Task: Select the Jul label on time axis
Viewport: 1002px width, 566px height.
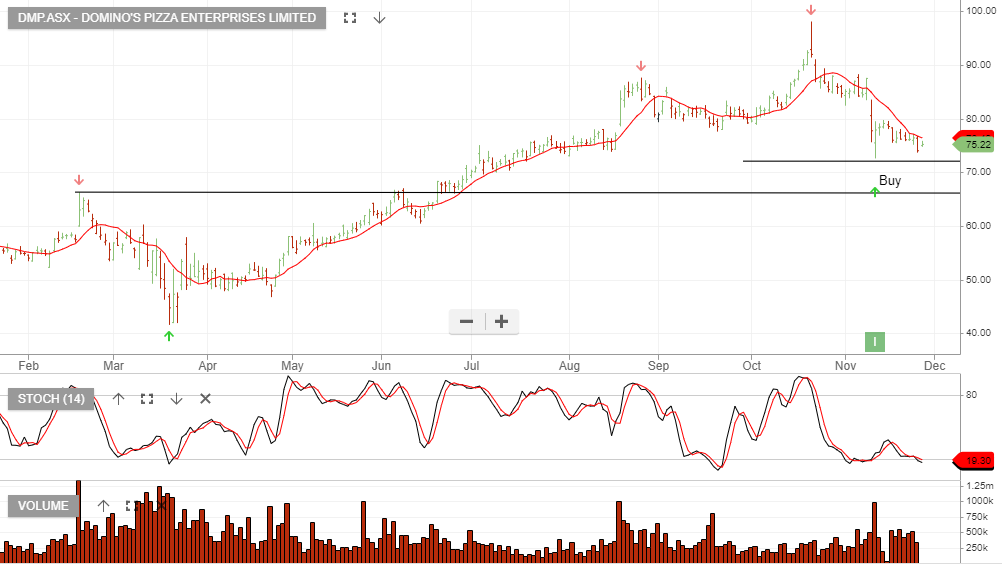Action: coord(471,365)
